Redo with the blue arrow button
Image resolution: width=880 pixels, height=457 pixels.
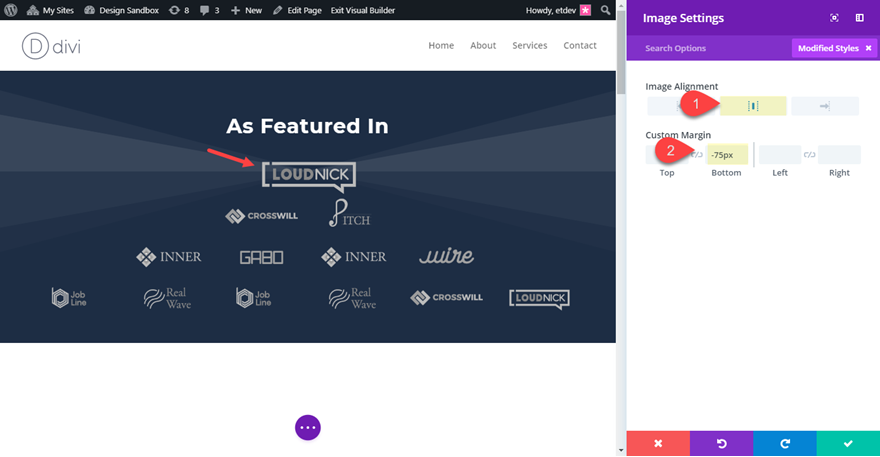tap(785, 444)
